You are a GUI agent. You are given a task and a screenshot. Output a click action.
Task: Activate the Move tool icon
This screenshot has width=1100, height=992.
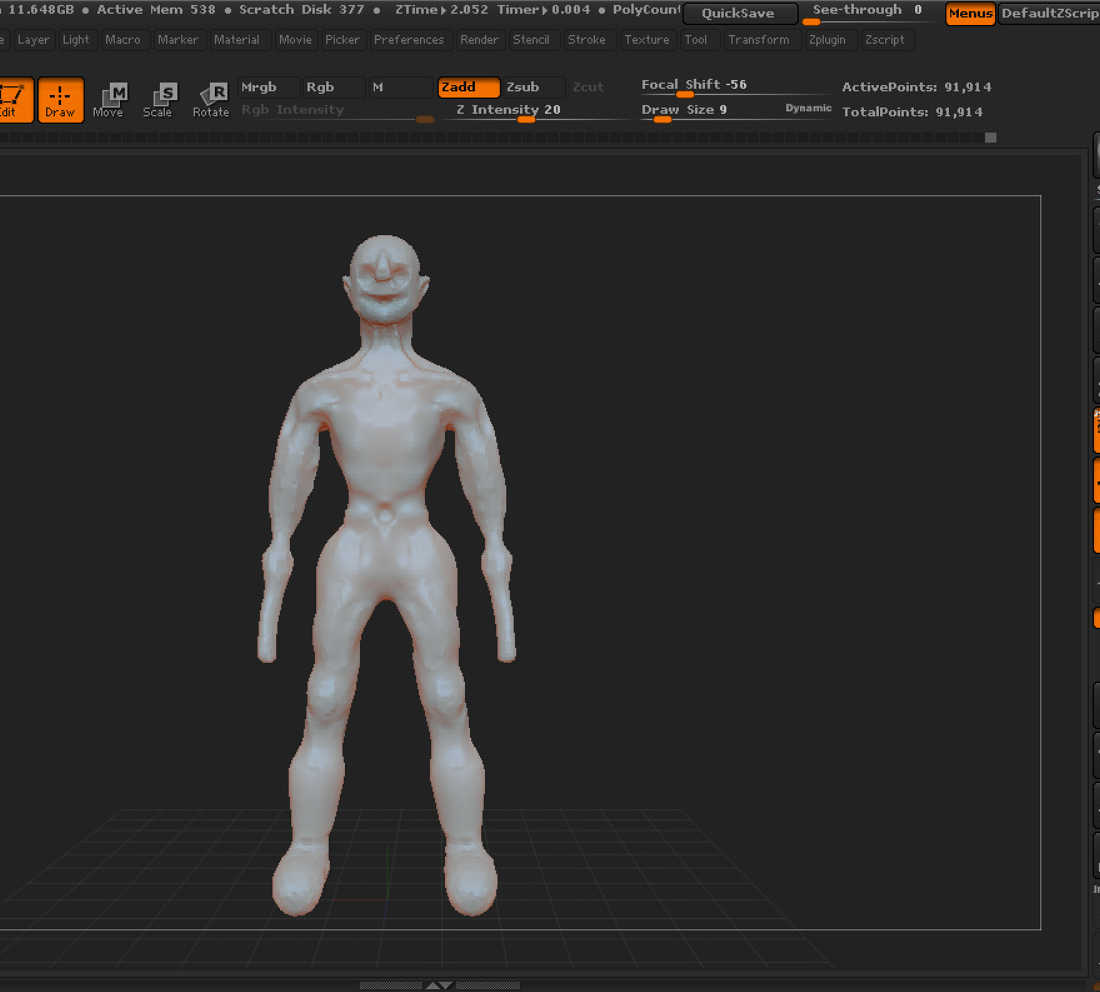click(109, 100)
